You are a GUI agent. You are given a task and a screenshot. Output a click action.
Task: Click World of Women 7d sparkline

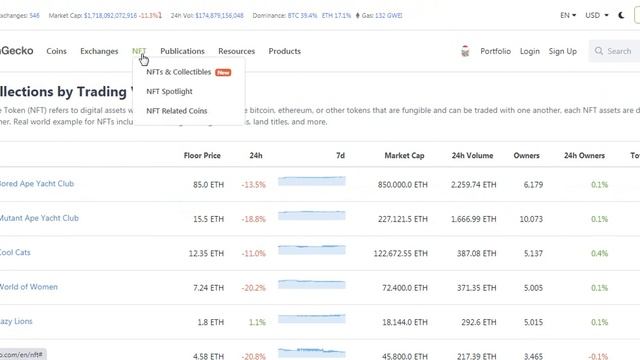click(312, 284)
